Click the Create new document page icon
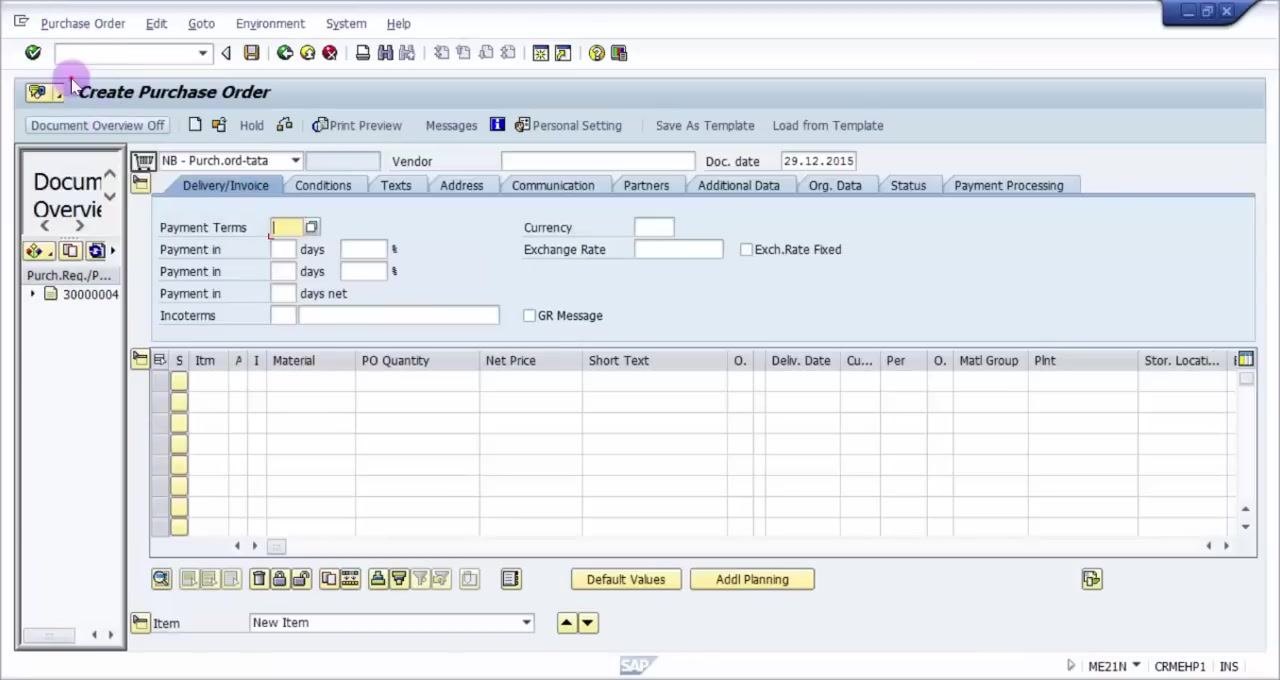Image resolution: width=1280 pixels, height=680 pixels. coord(195,125)
